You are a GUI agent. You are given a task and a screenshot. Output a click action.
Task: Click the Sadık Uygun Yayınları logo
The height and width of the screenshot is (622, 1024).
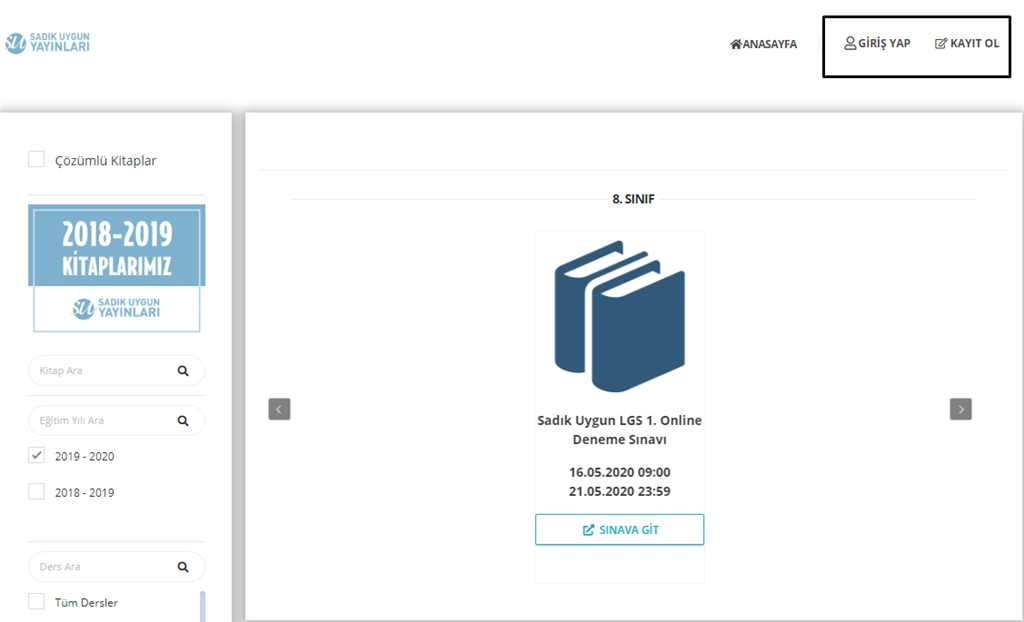point(47,43)
